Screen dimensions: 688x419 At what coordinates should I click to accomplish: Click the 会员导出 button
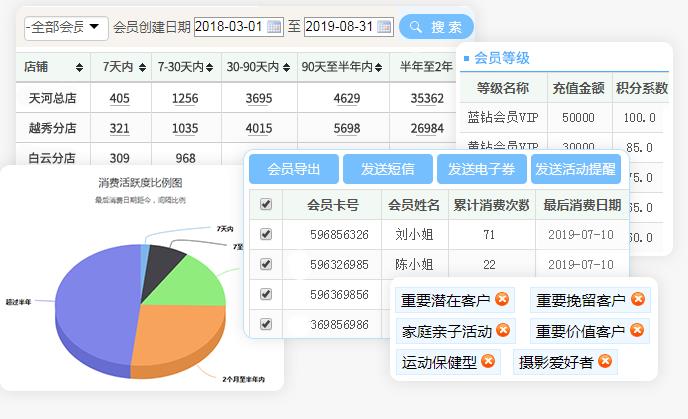[293, 169]
